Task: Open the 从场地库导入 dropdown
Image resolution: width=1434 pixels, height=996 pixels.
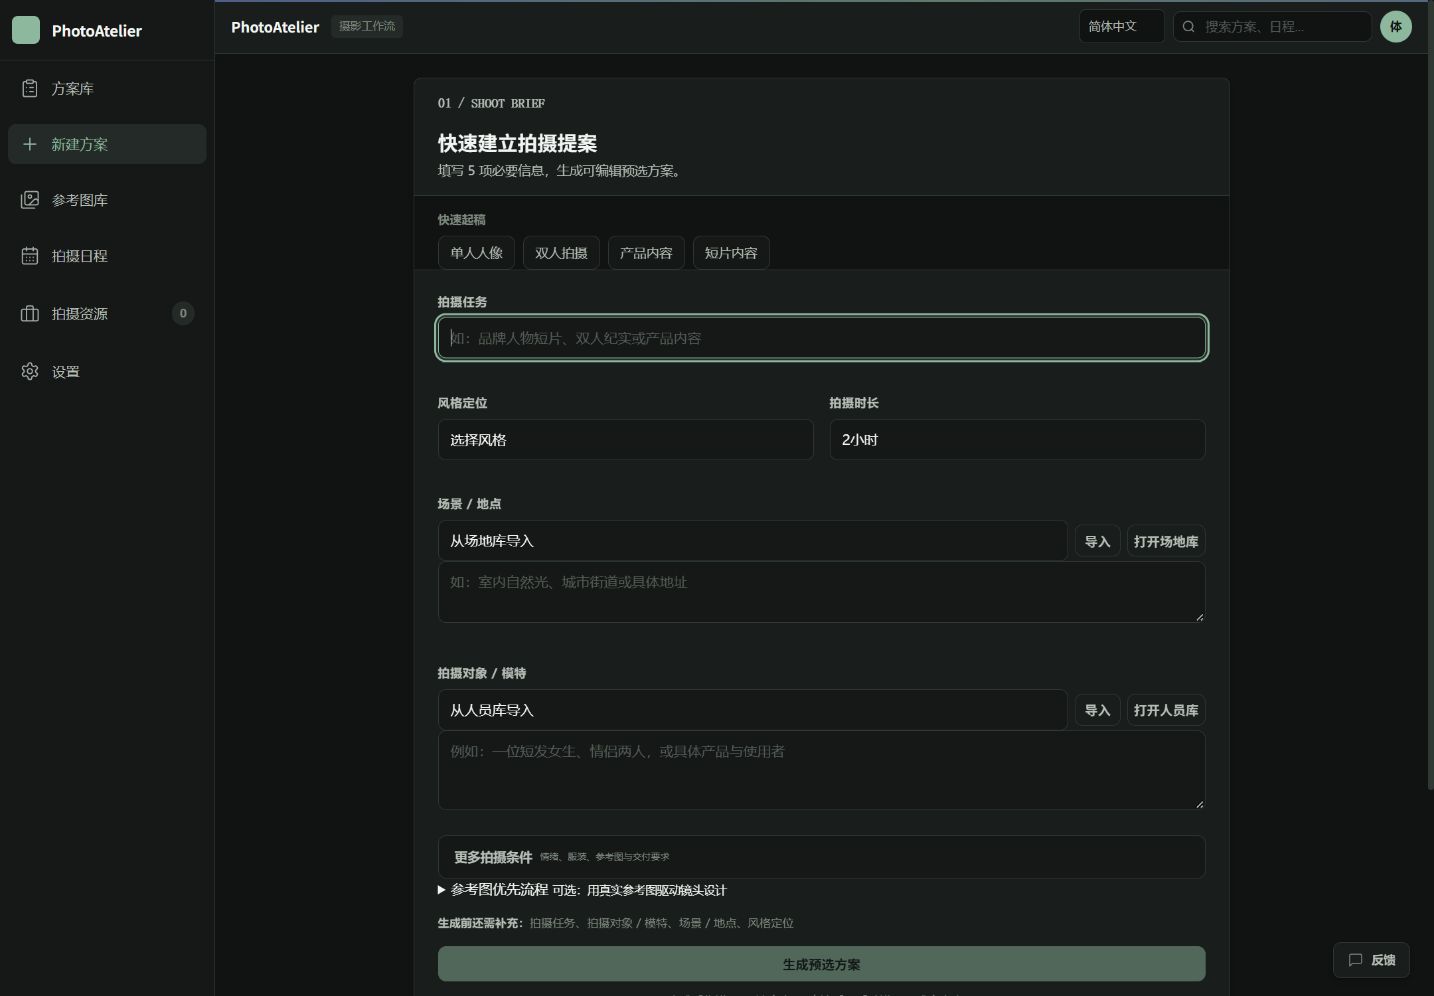Action: coord(752,541)
